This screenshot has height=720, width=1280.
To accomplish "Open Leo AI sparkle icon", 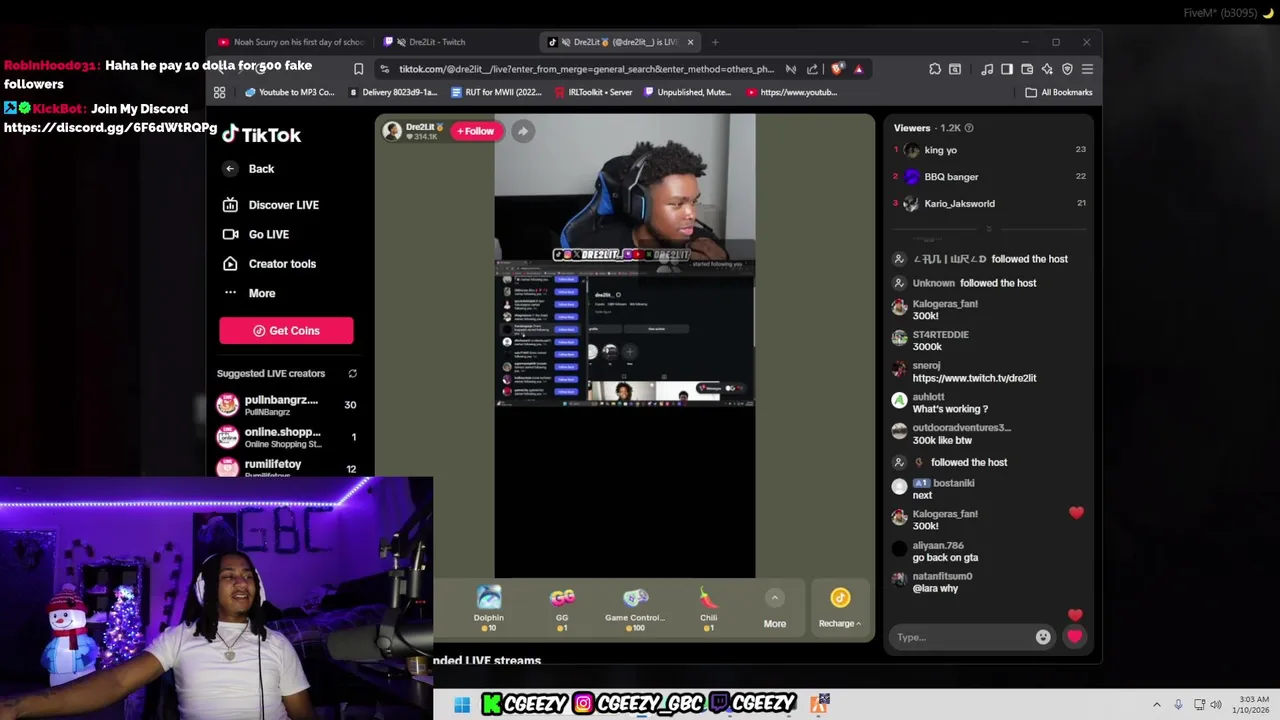I will 1047,69.
